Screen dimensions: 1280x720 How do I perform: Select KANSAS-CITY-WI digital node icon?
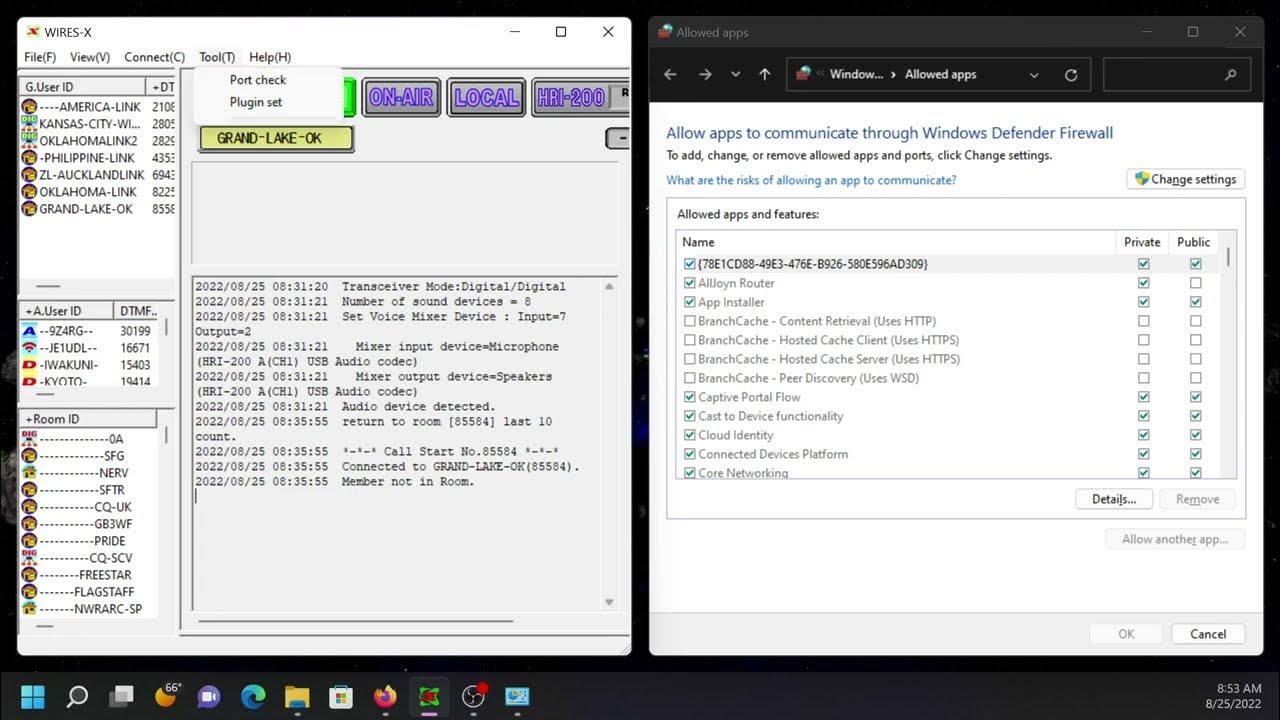(29, 124)
